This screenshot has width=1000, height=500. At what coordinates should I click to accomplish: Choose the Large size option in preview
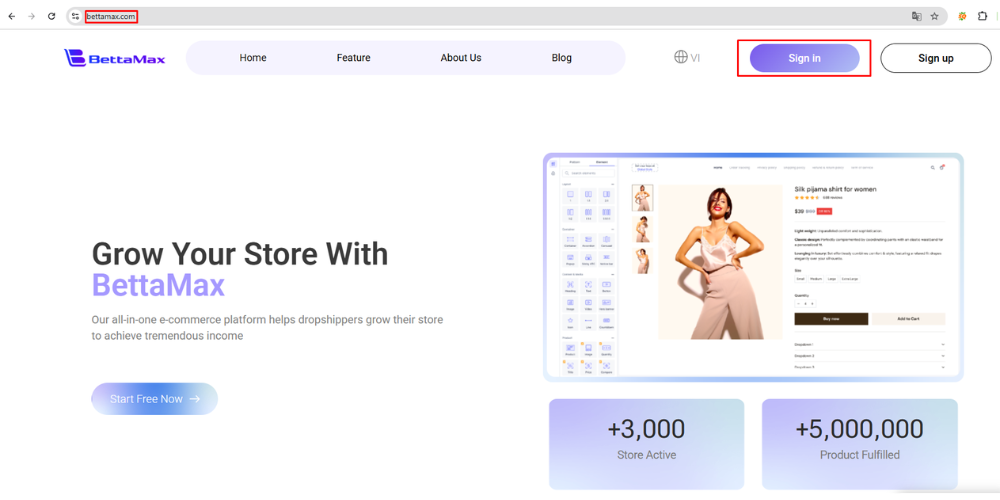click(832, 279)
